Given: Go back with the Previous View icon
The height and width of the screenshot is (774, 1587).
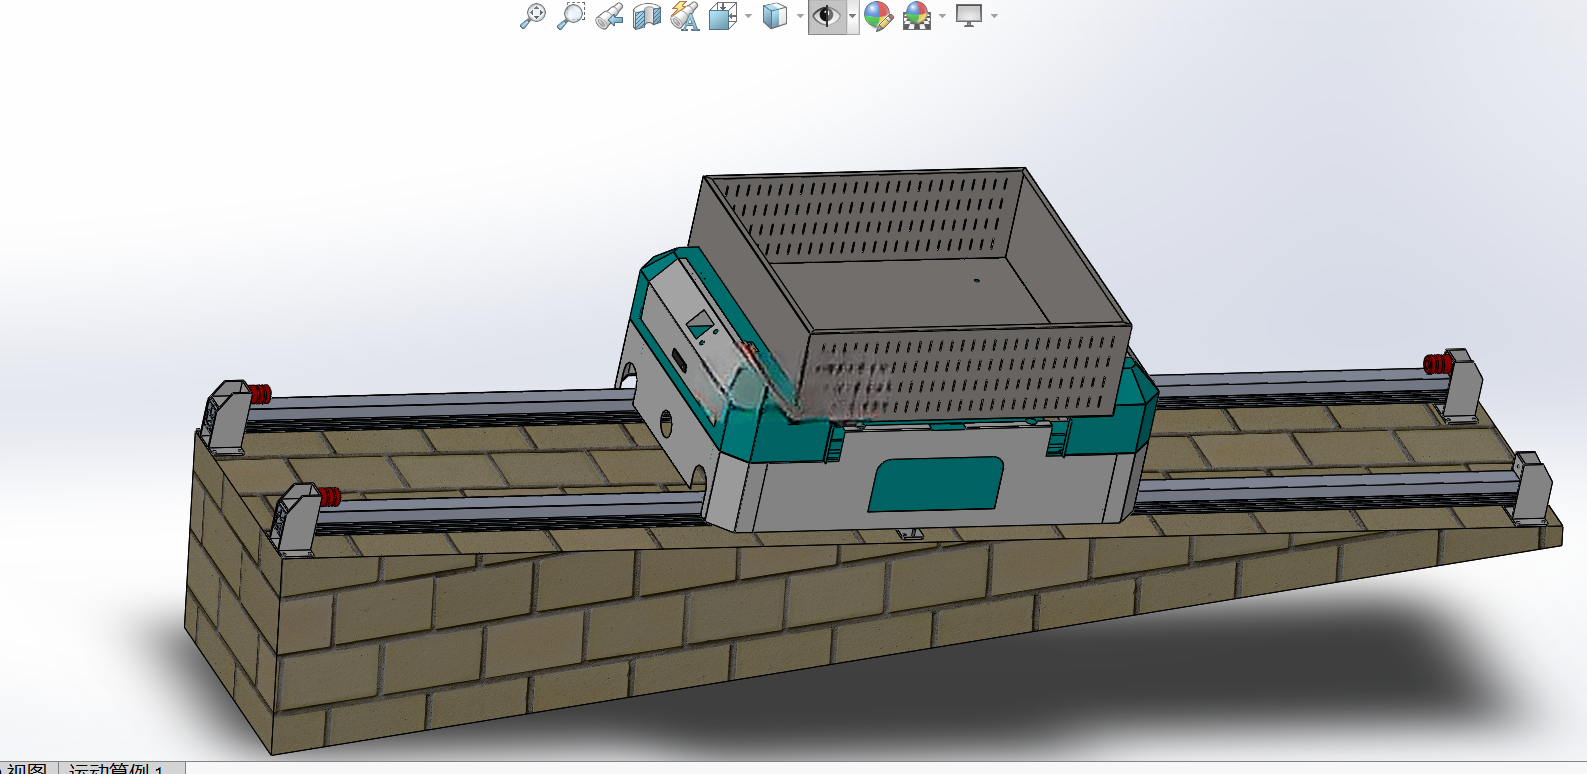Looking at the screenshot, I should (609, 15).
